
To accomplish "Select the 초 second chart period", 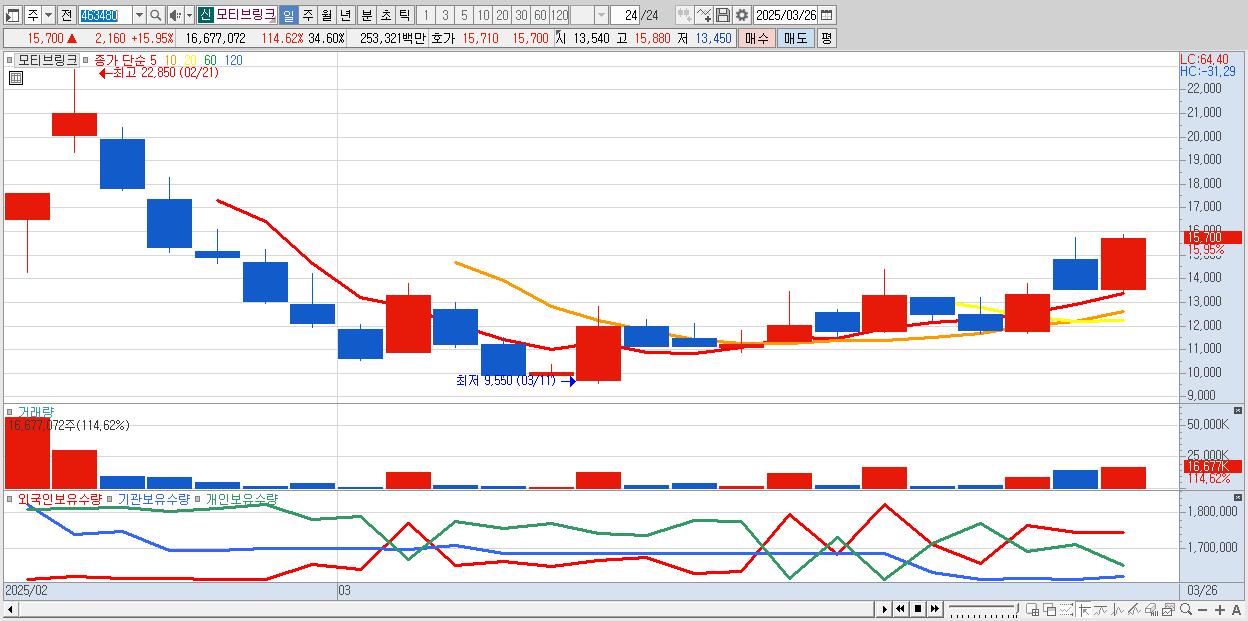I will coord(385,15).
